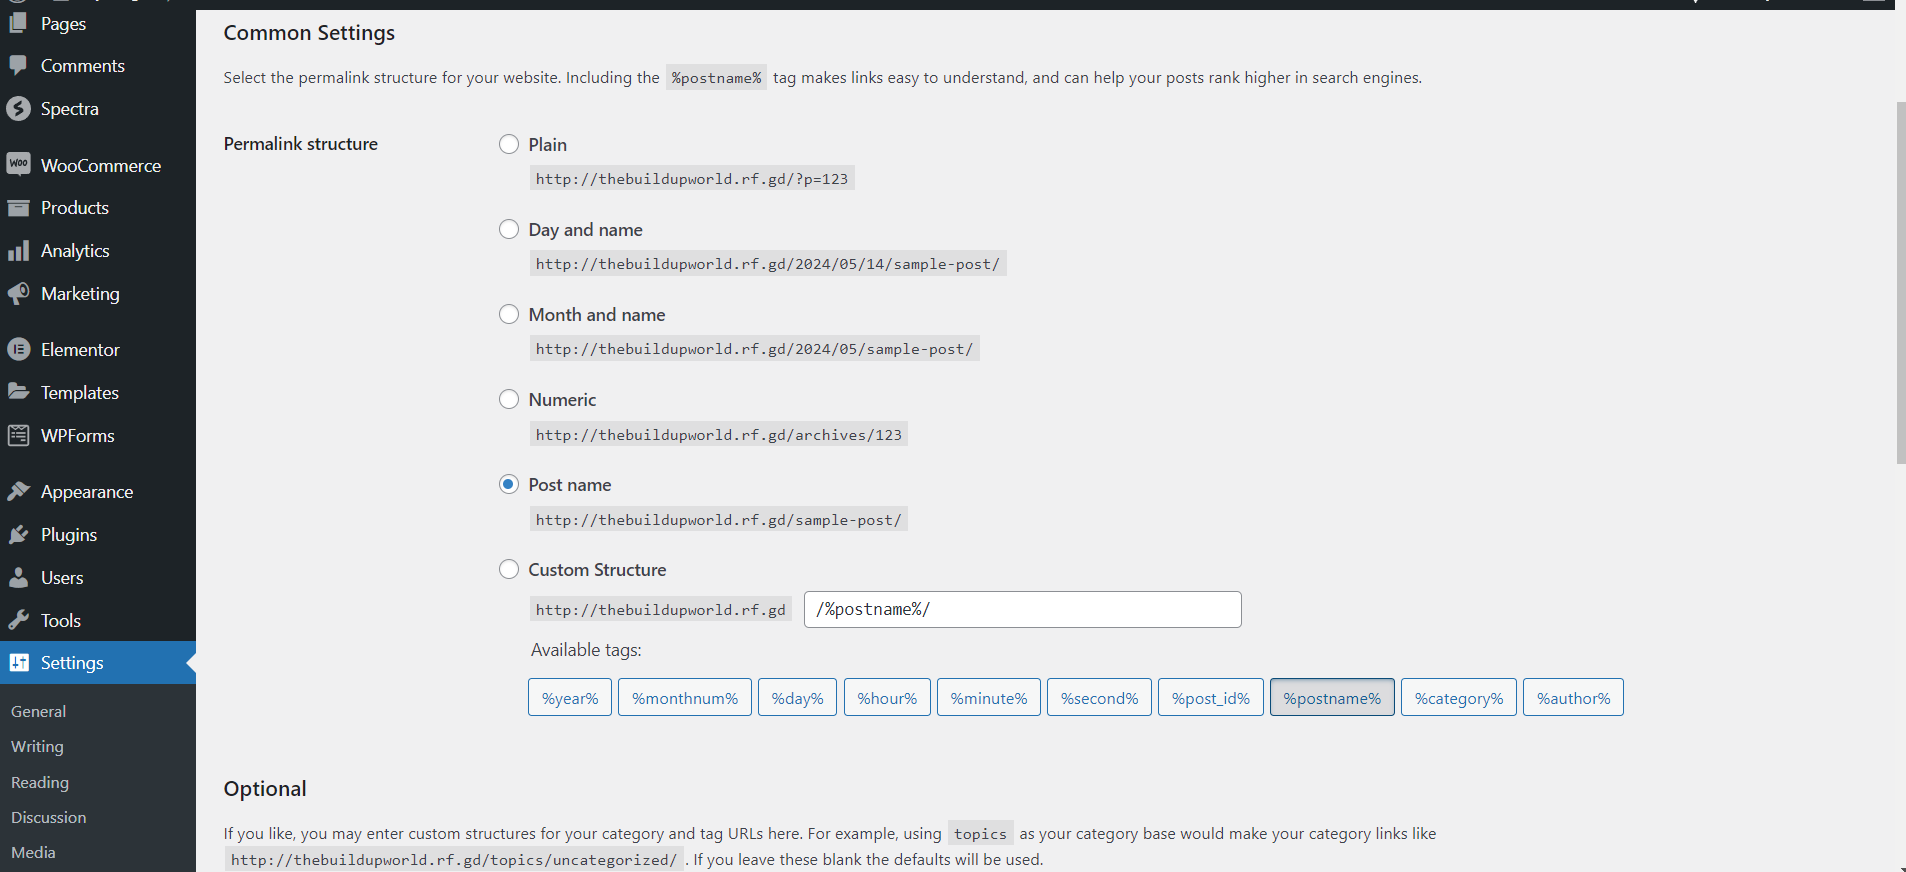The width and height of the screenshot is (1906, 872).
Task: Click the Products archive box icon
Action: 18,208
